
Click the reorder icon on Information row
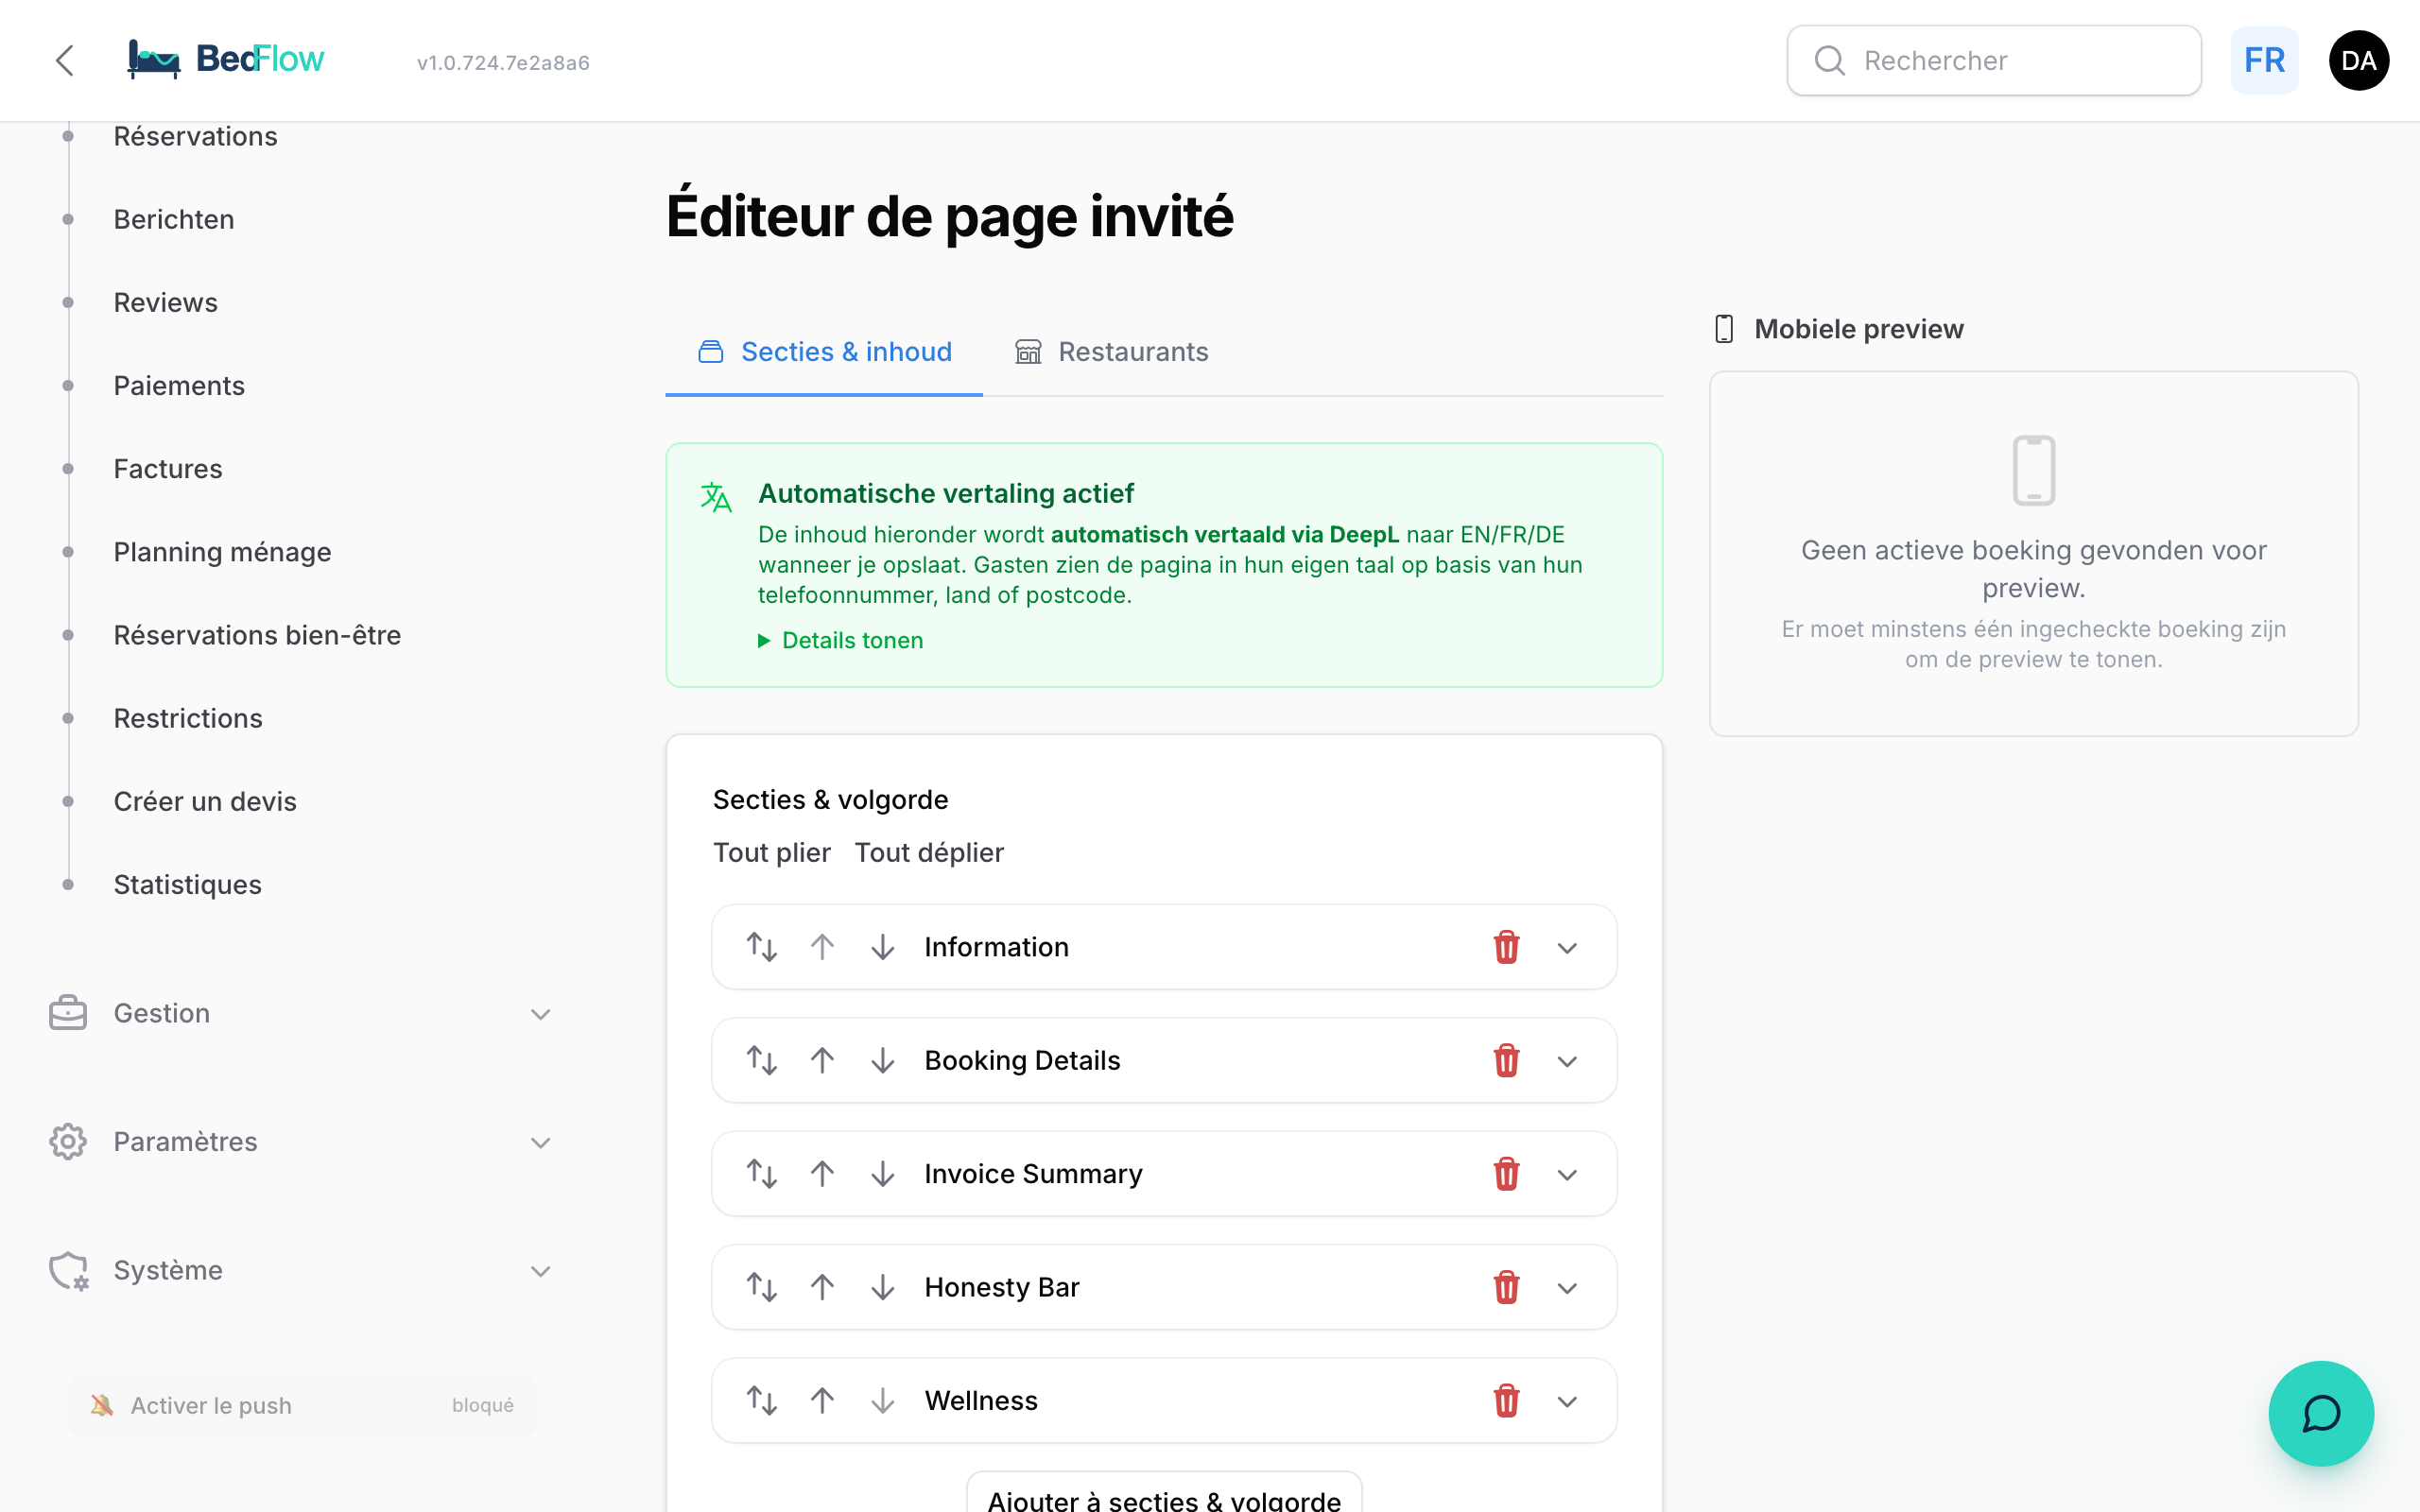[x=762, y=947]
